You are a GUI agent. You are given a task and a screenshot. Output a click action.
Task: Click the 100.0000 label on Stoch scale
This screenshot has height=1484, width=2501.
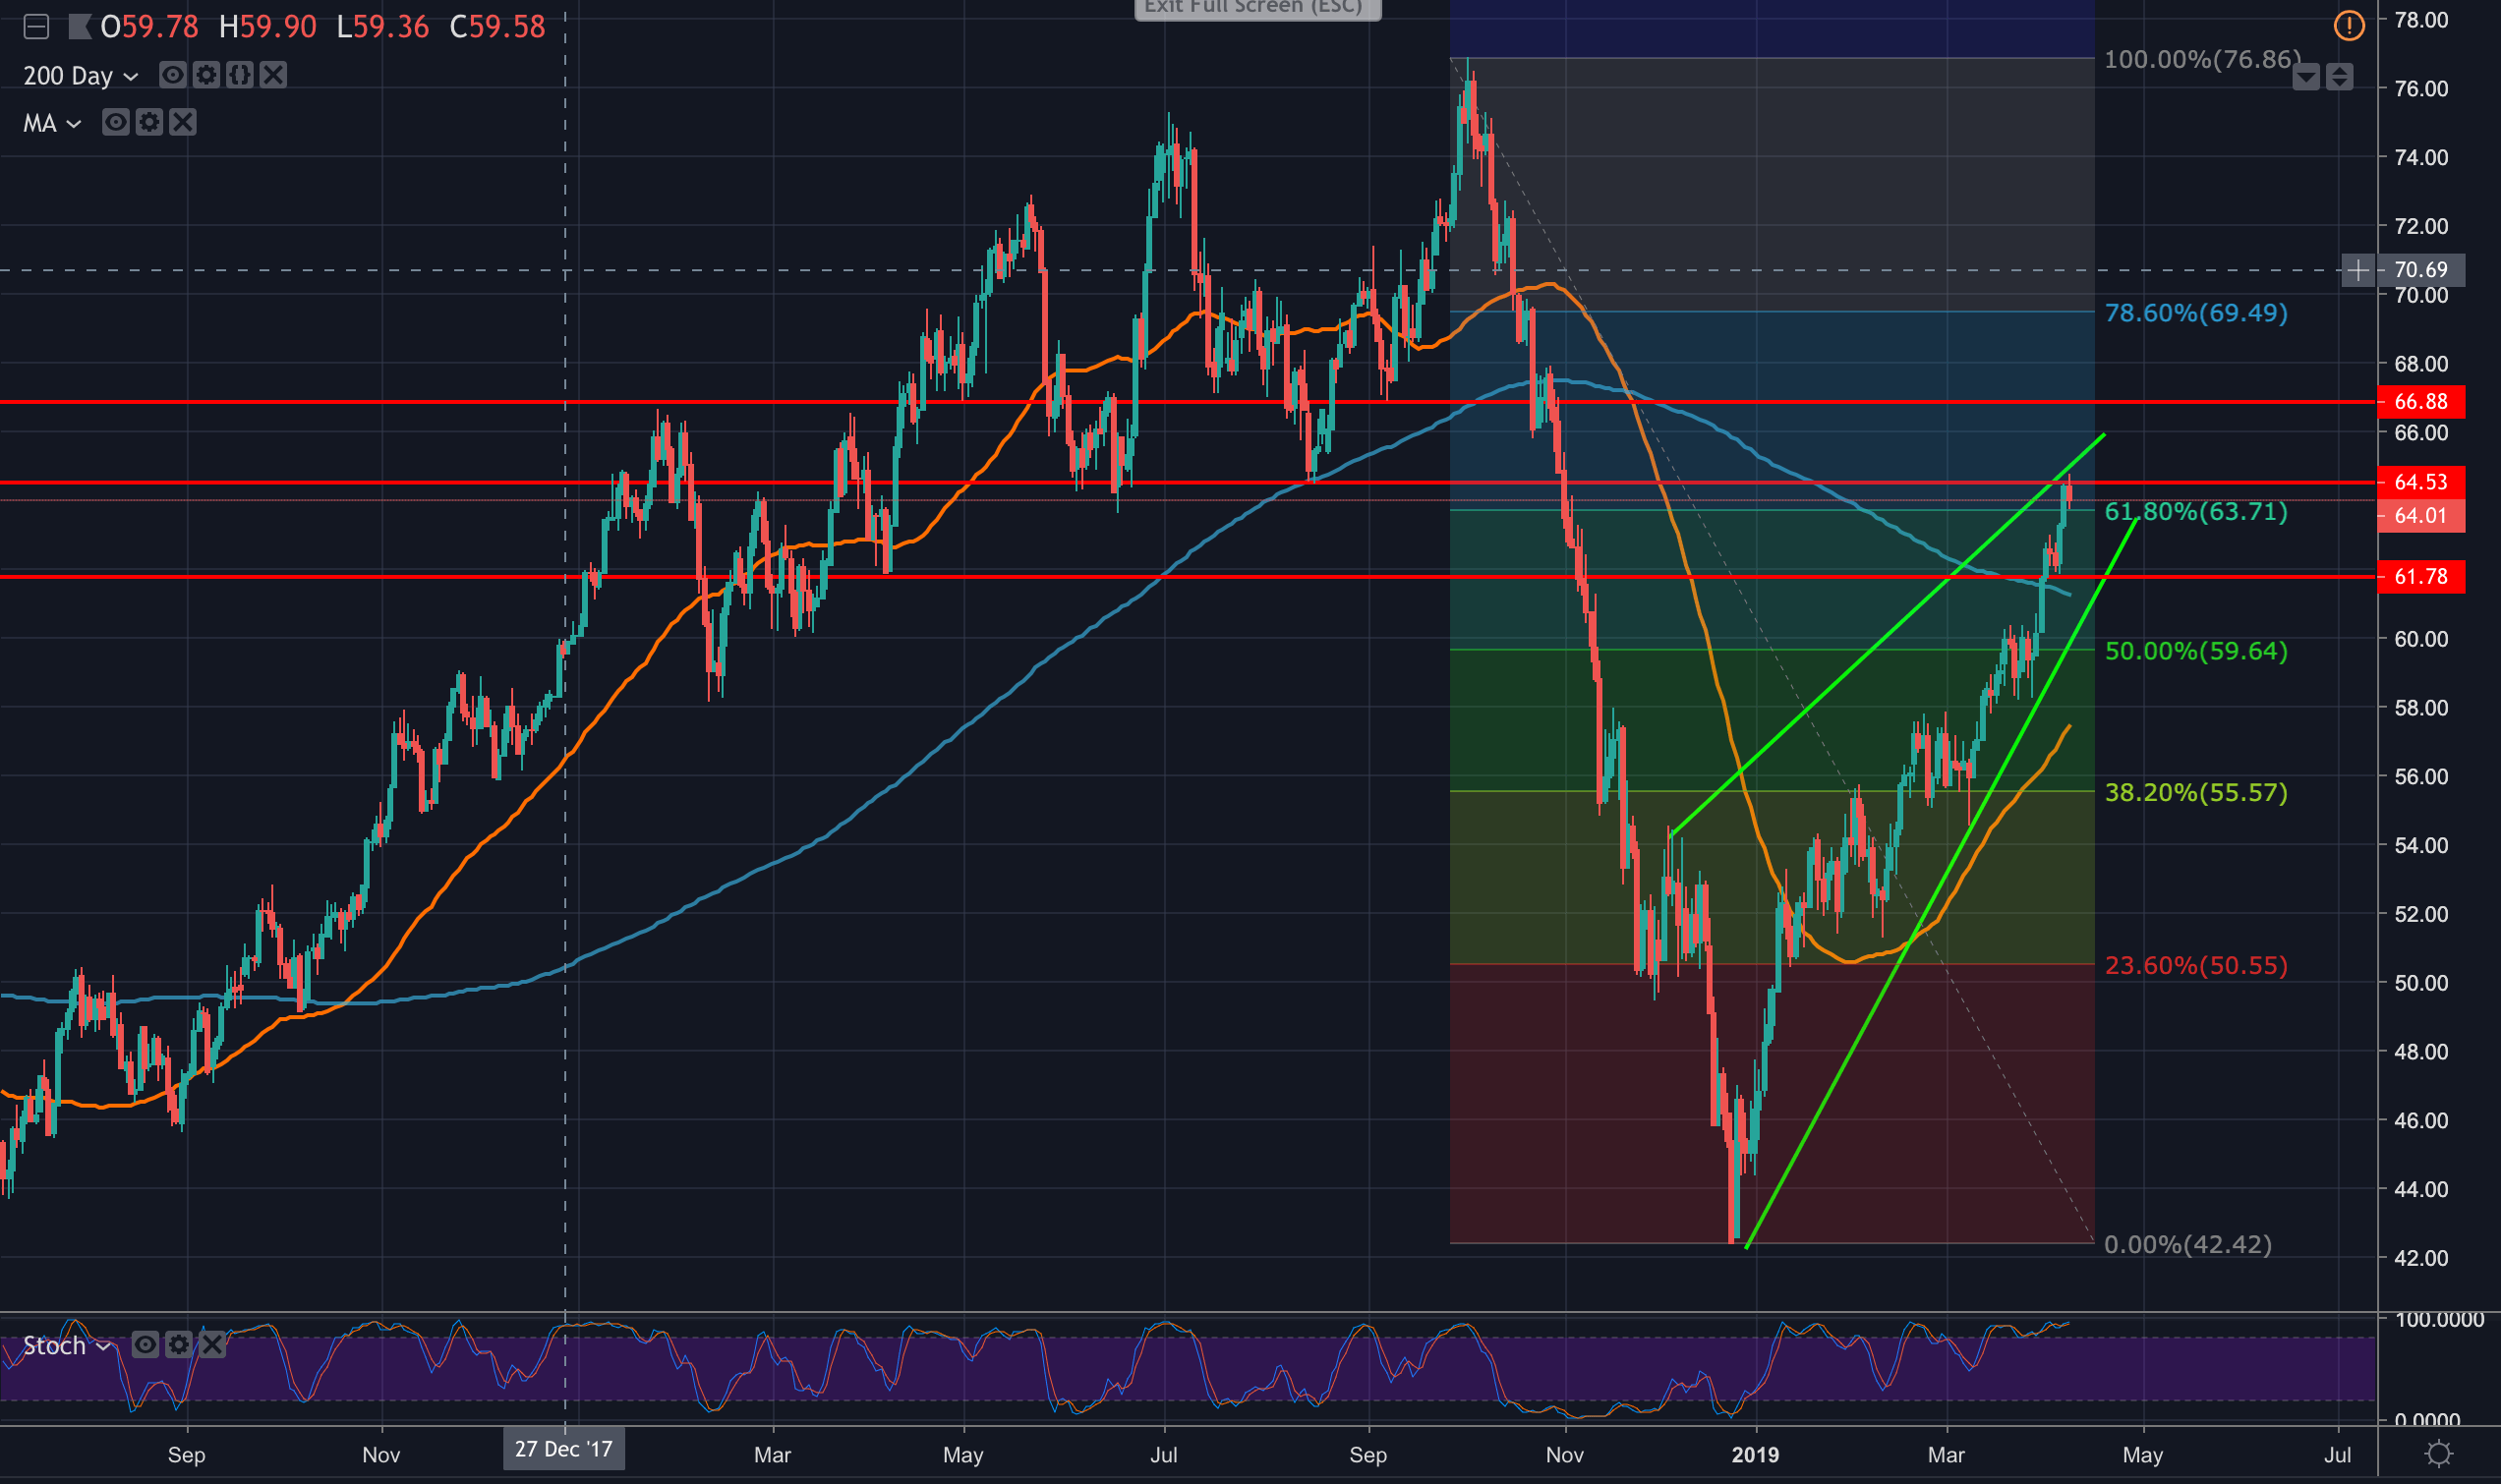click(2440, 1320)
